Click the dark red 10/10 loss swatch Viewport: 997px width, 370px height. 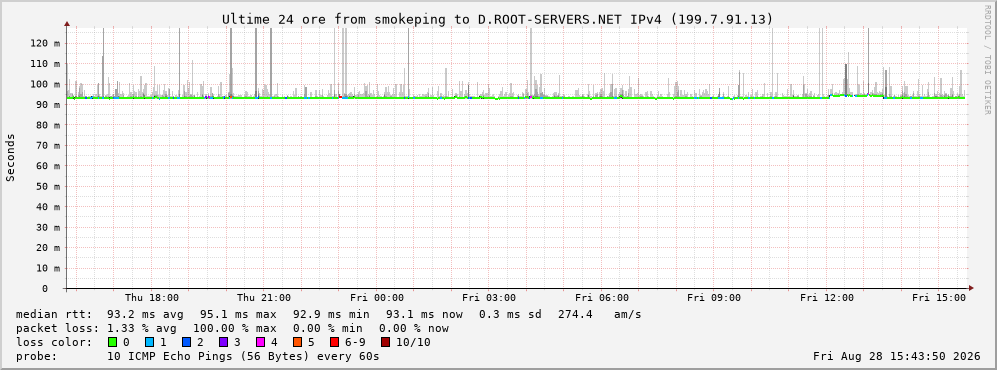[385, 342]
